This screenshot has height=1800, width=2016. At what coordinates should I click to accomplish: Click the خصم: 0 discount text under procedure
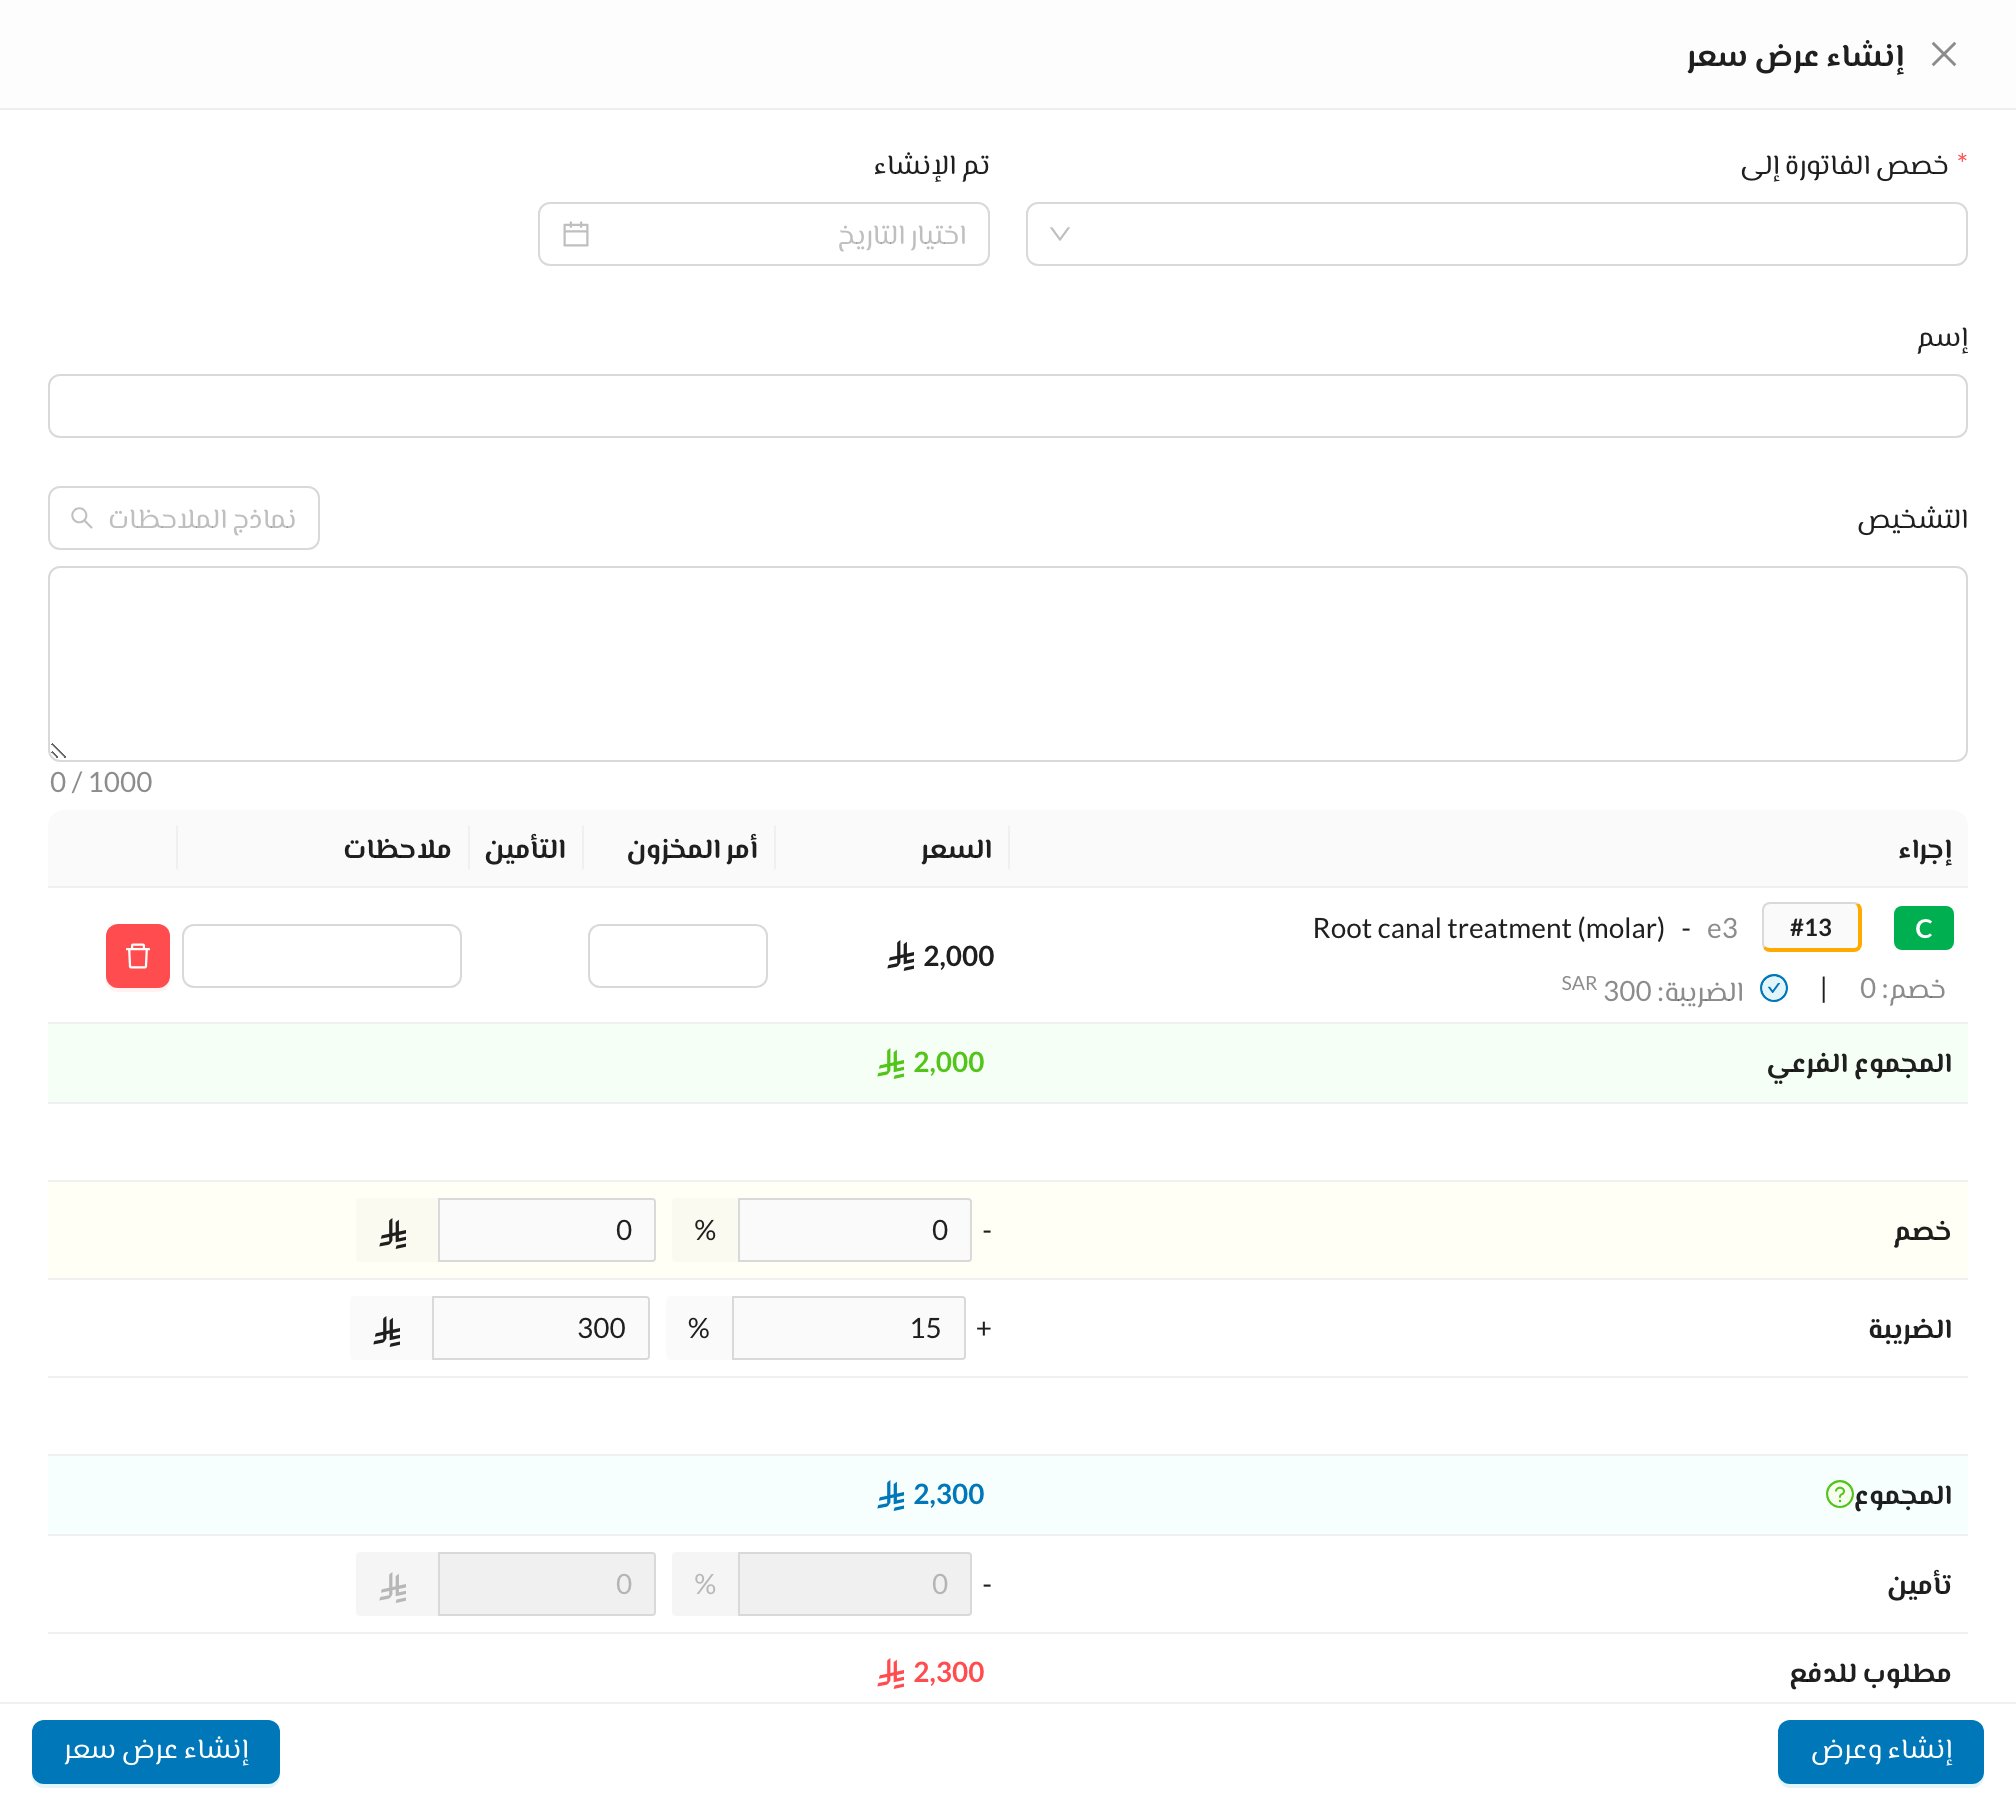tap(1902, 988)
